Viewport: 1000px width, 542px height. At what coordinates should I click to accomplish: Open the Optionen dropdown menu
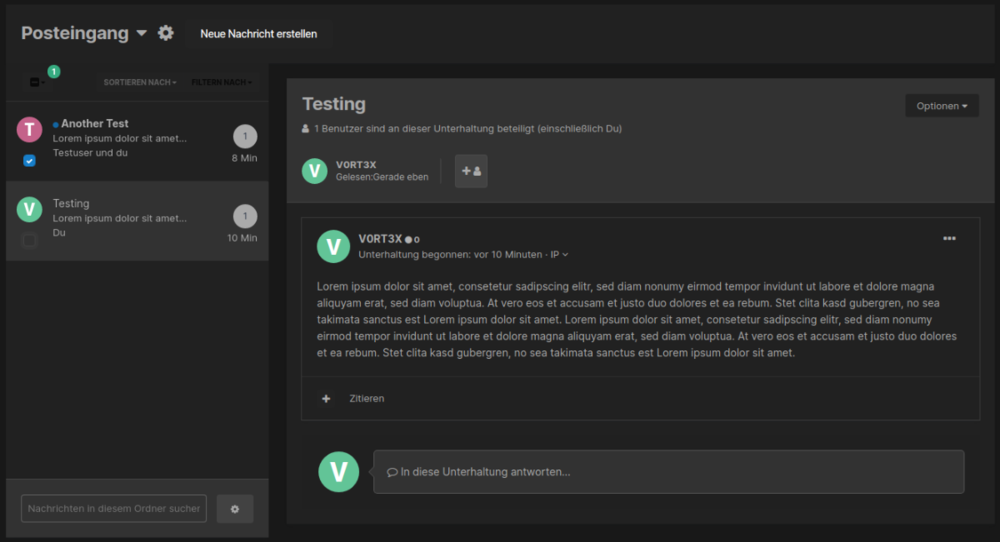coord(941,106)
